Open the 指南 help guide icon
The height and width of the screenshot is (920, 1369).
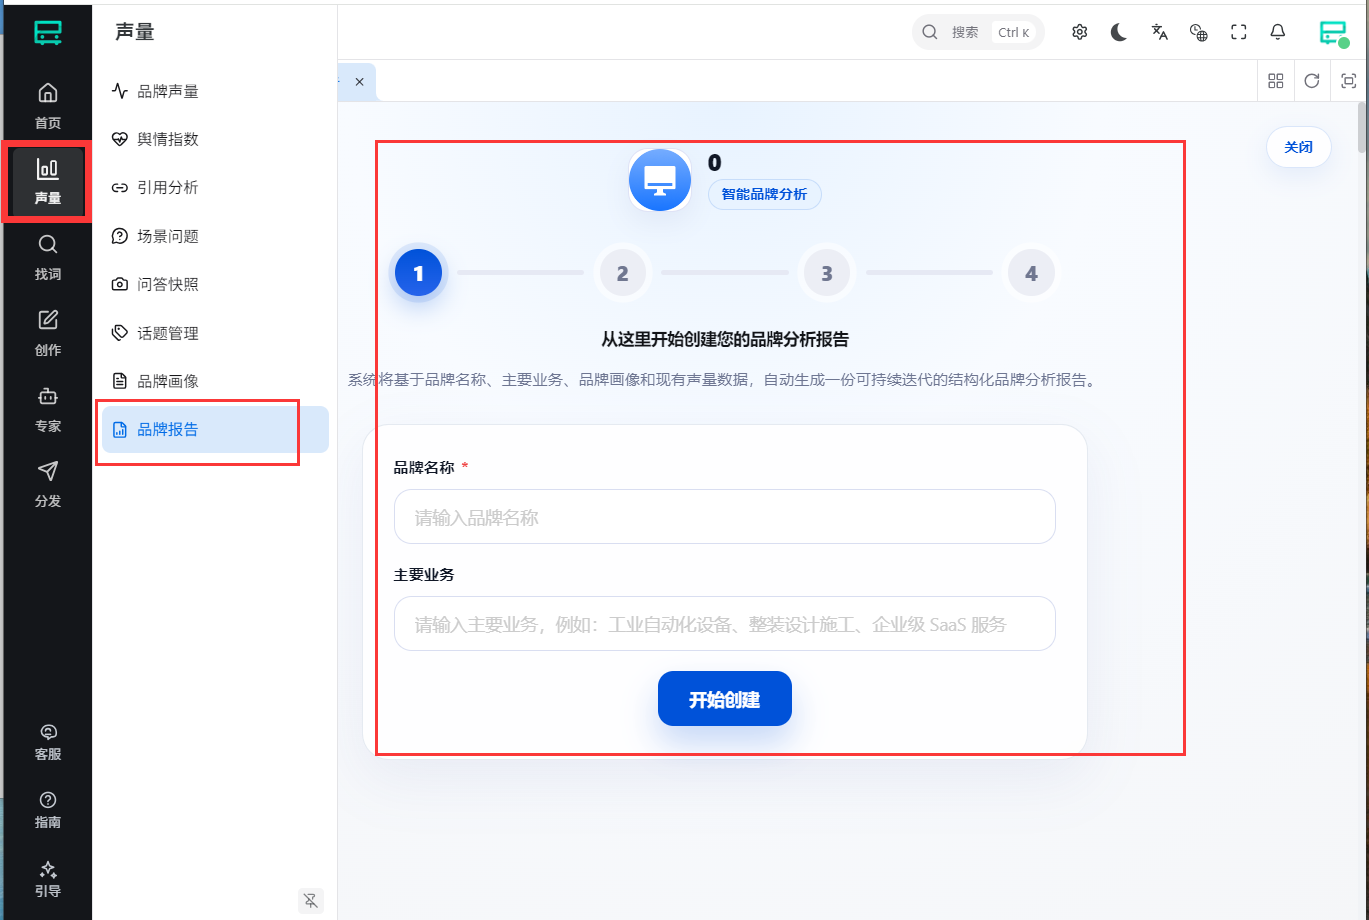coord(47,810)
